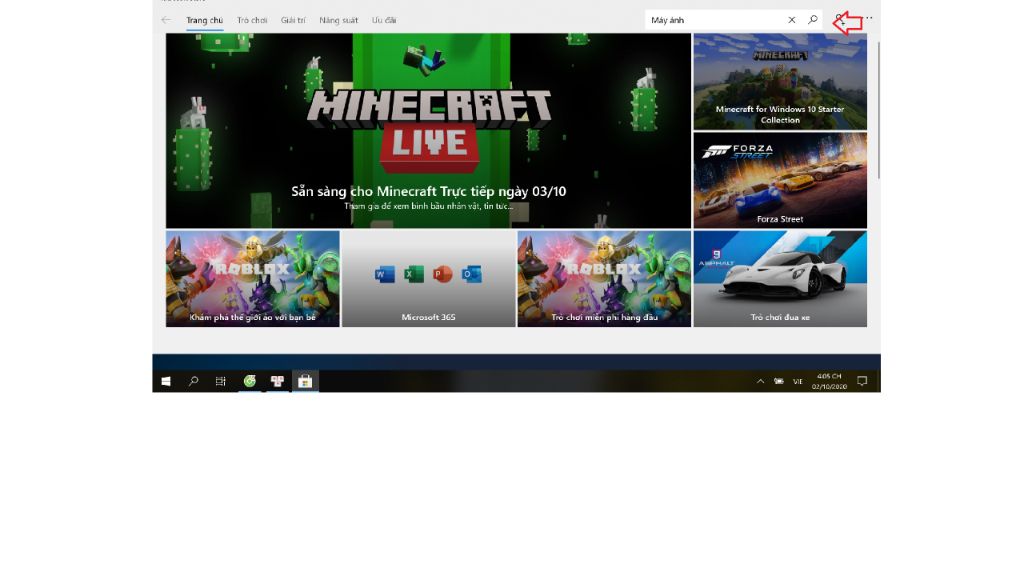Open Roblox tile Trò chơi miễn phí hàng đầu

[604, 279]
